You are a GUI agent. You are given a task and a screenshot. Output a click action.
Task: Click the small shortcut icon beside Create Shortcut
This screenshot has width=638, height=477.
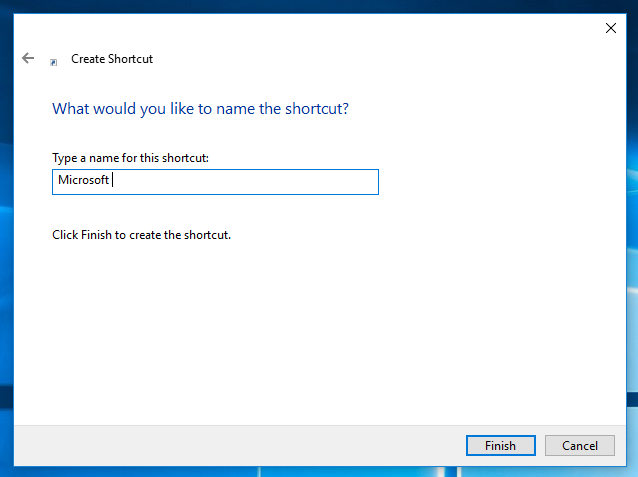point(53,62)
